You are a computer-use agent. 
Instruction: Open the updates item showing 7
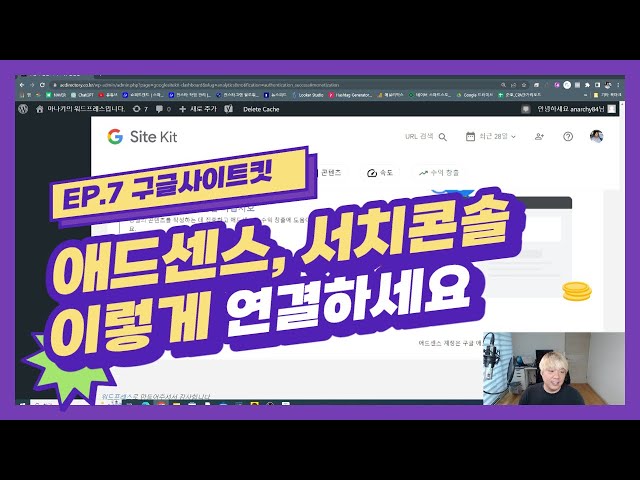click(x=140, y=109)
